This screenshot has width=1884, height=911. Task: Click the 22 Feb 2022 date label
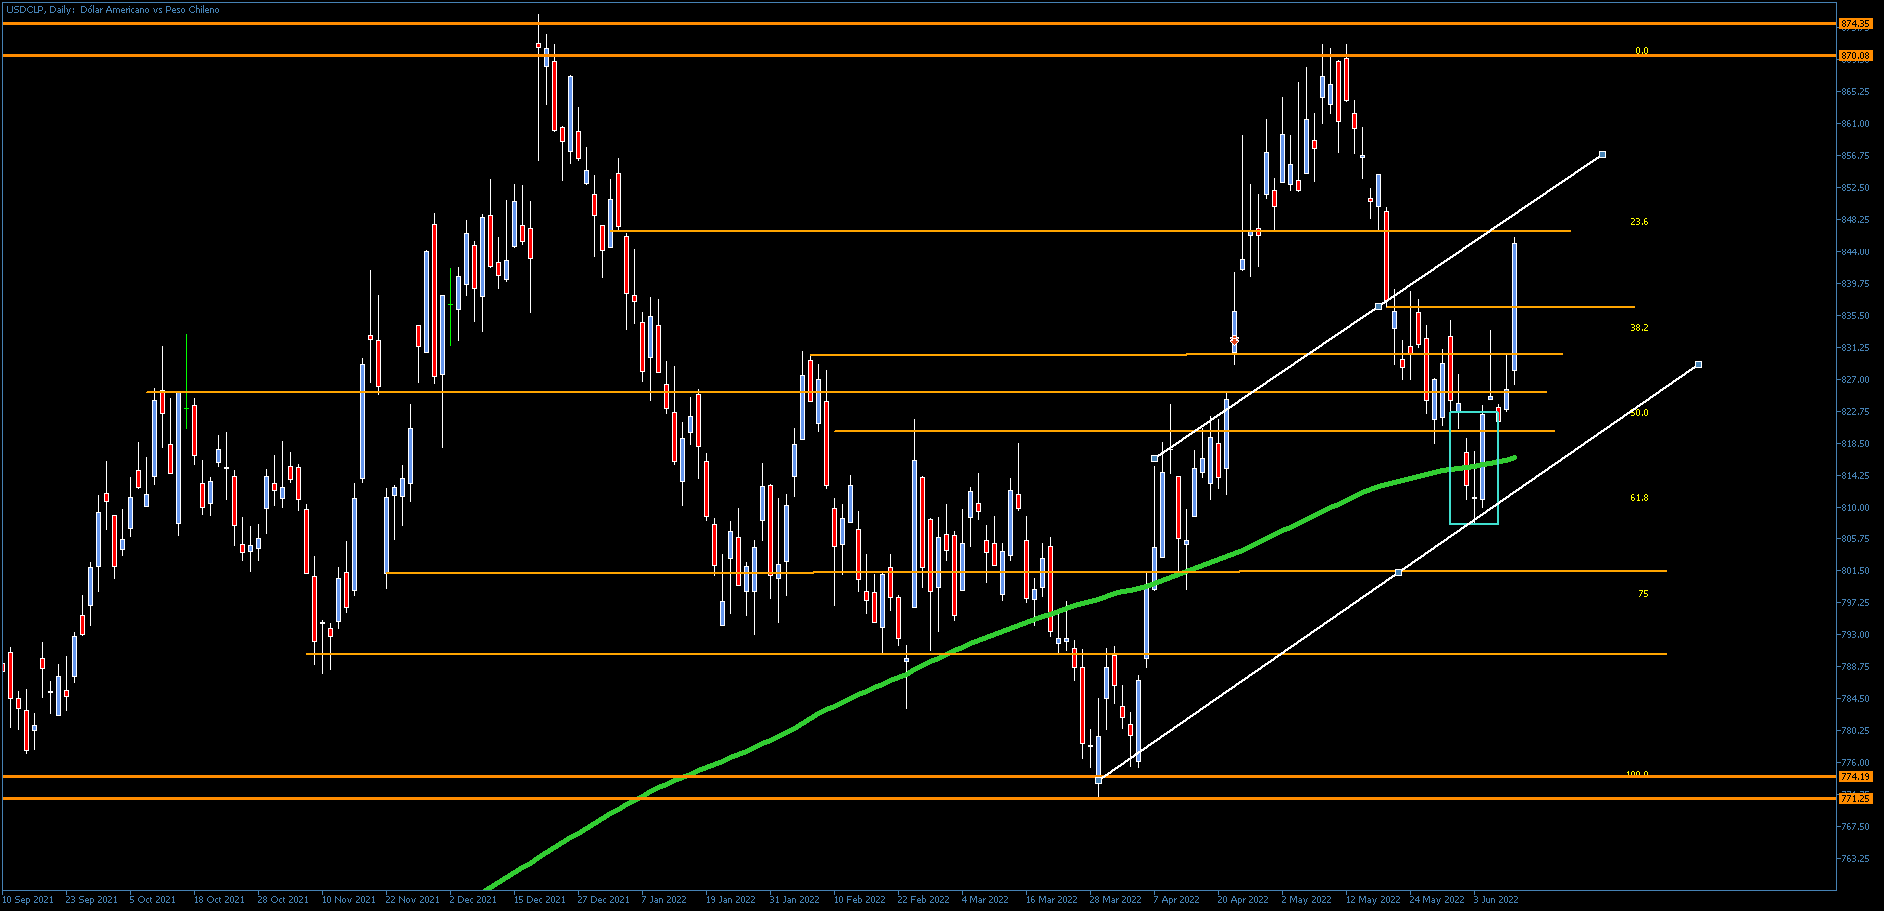pyautogui.click(x=923, y=900)
